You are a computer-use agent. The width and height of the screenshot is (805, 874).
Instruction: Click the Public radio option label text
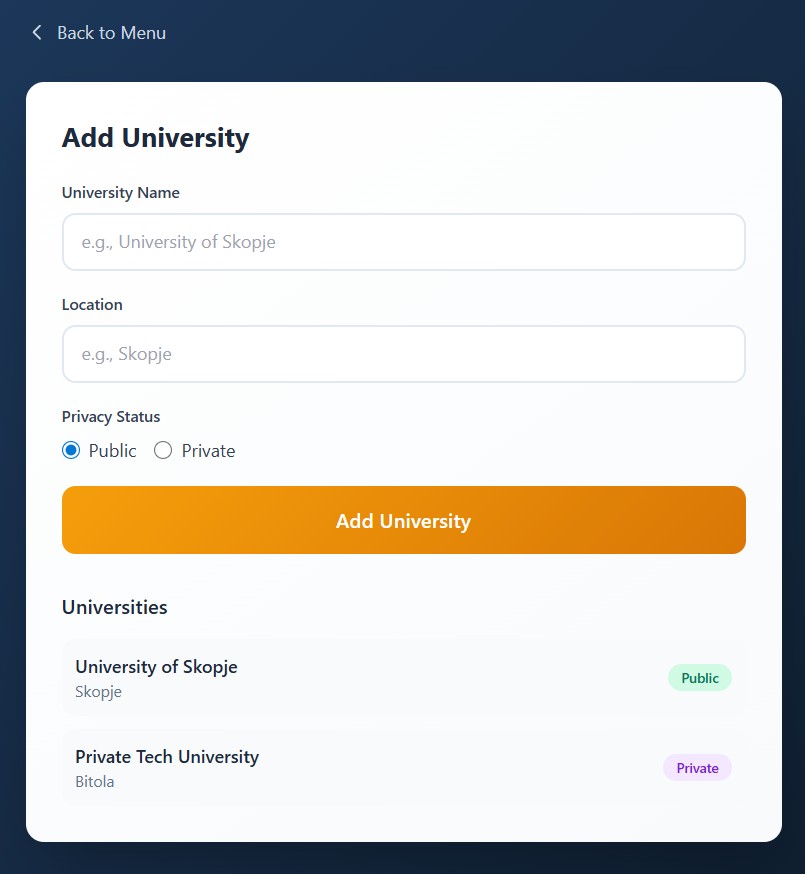point(112,451)
